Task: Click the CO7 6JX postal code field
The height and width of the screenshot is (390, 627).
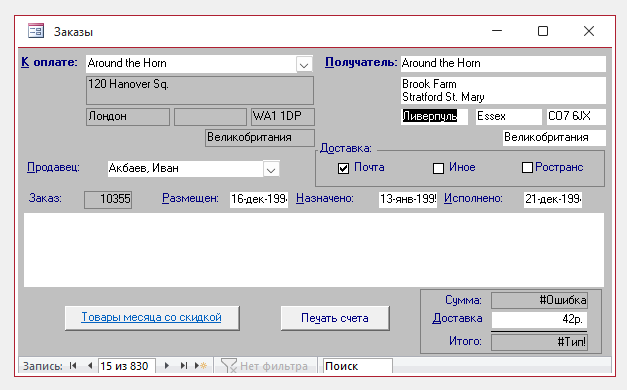Action: point(576,116)
